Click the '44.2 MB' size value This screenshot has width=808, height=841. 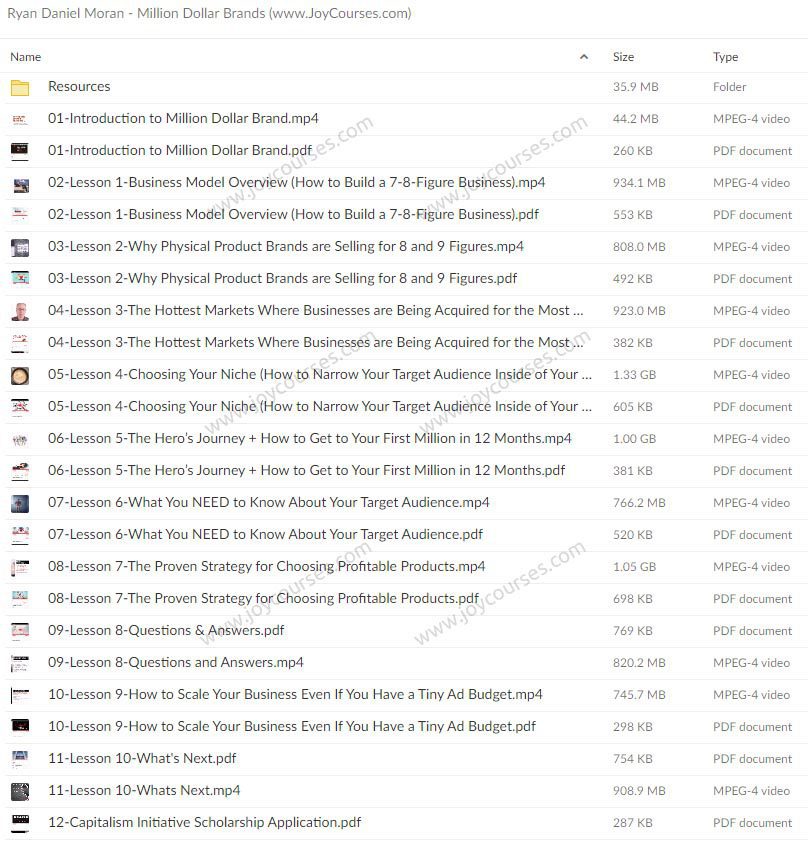[x=635, y=119]
